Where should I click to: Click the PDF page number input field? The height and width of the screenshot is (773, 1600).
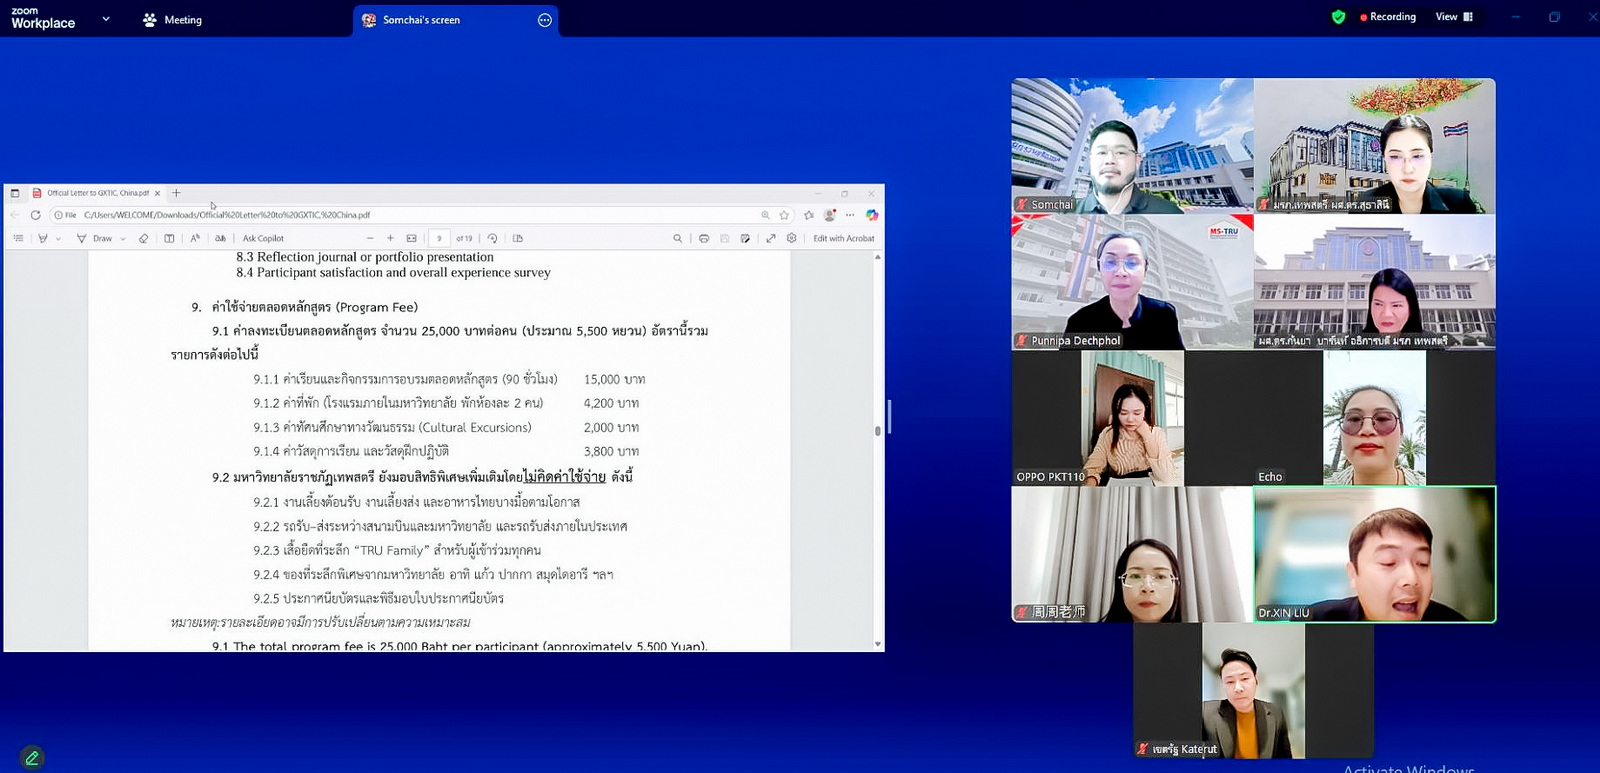pos(439,239)
